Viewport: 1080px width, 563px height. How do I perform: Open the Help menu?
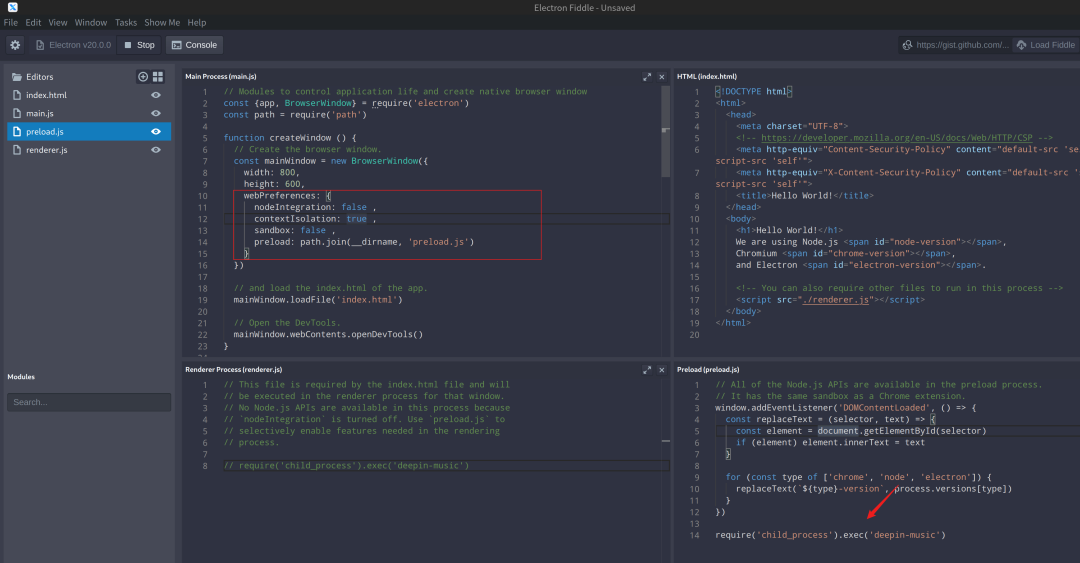197,23
